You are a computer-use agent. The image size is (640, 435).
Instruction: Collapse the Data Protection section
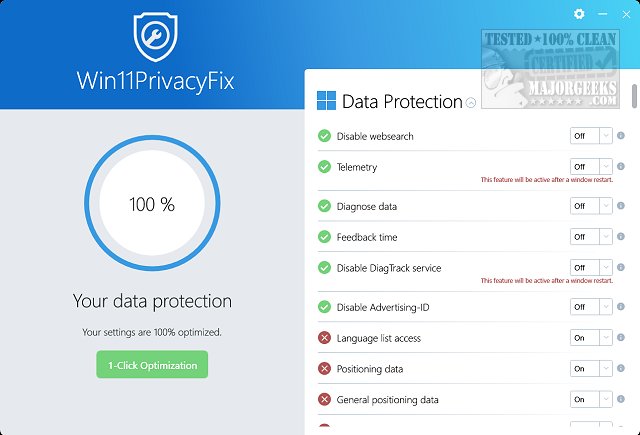pos(472,102)
